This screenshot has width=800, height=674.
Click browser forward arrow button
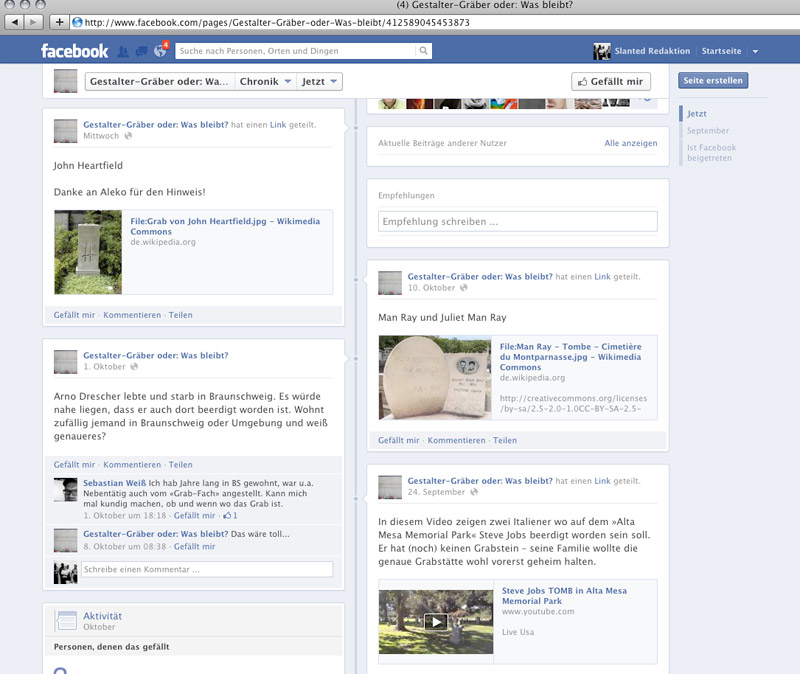pos(33,22)
